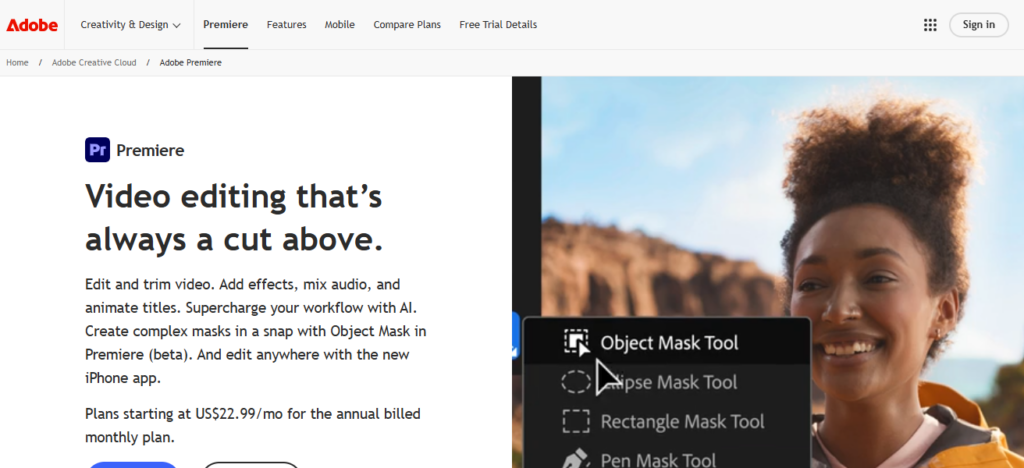This screenshot has width=1024, height=468.
Task: Select Object Mask Tool label in hero image
Action: coord(669,343)
